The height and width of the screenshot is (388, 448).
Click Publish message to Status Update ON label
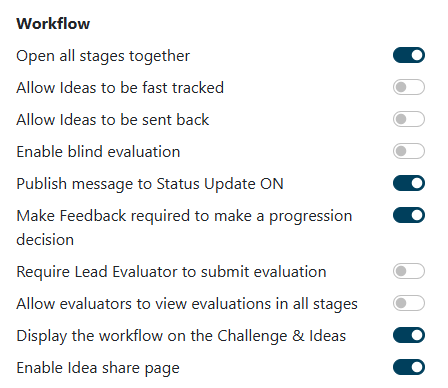coord(150,184)
